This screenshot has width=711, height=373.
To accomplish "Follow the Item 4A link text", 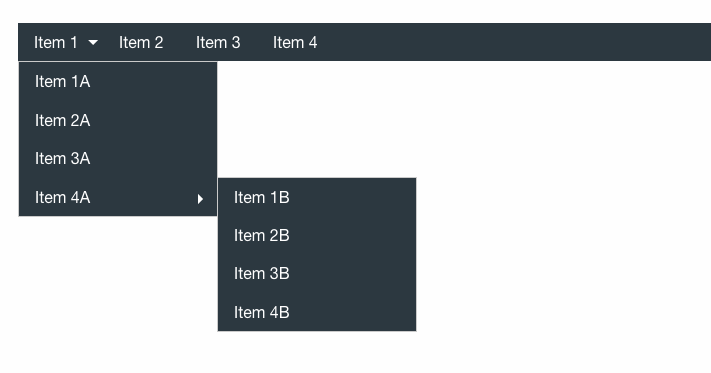I will tap(63, 198).
